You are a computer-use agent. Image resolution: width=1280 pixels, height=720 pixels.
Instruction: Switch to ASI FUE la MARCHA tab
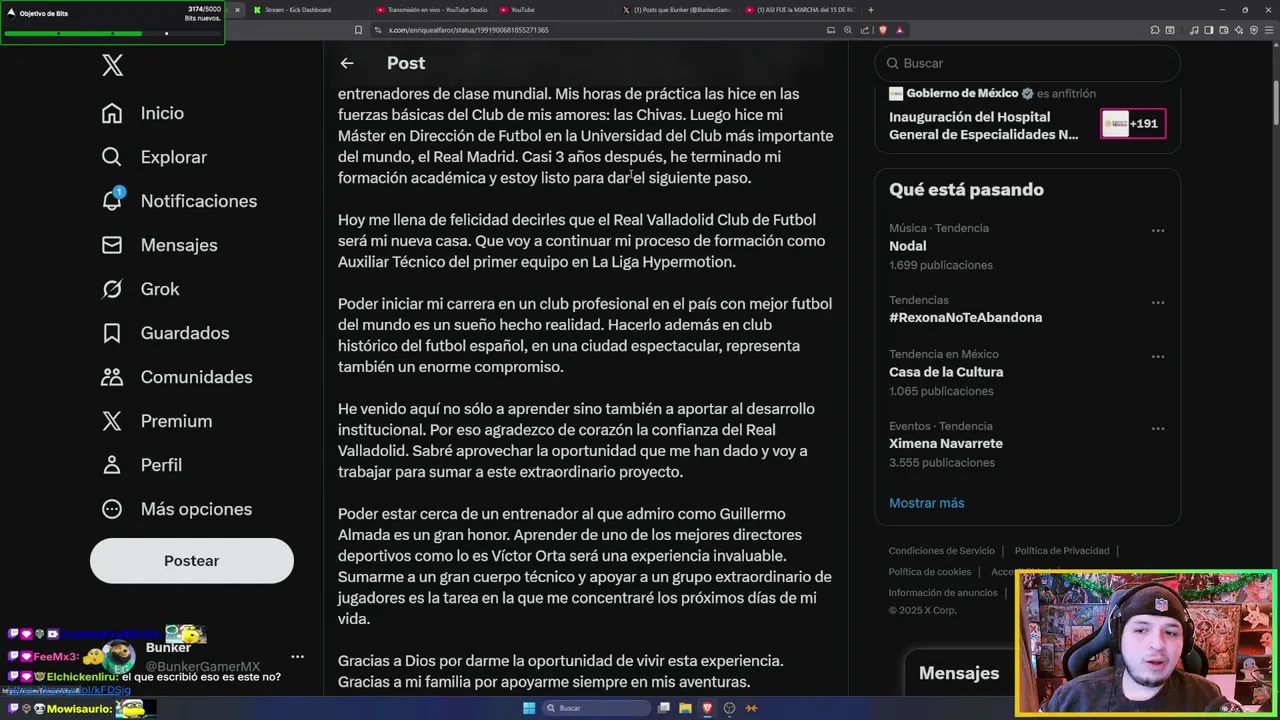pos(800,10)
